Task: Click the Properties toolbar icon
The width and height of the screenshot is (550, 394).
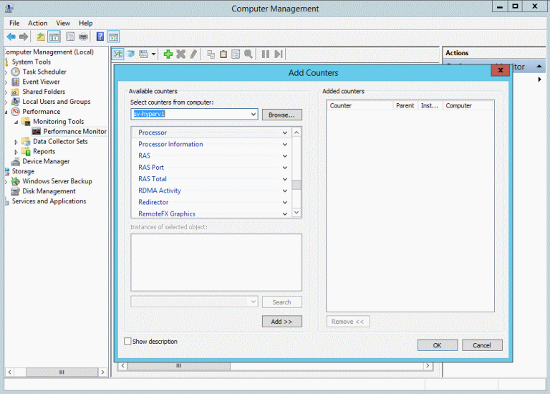Action: (70, 36)
